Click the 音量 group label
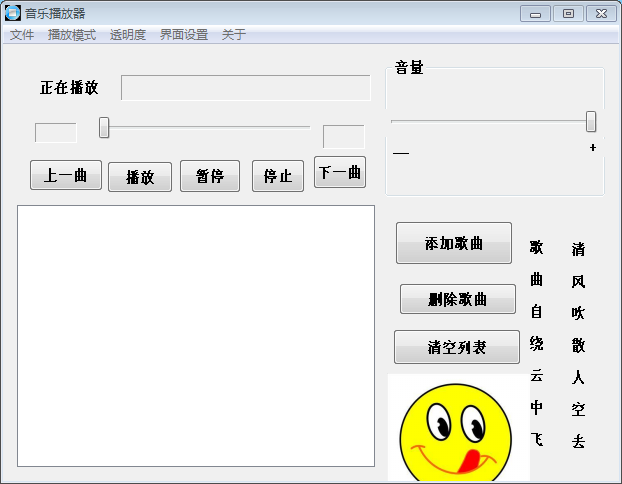This screenshot has width=622, height=484. click(409, 67)
